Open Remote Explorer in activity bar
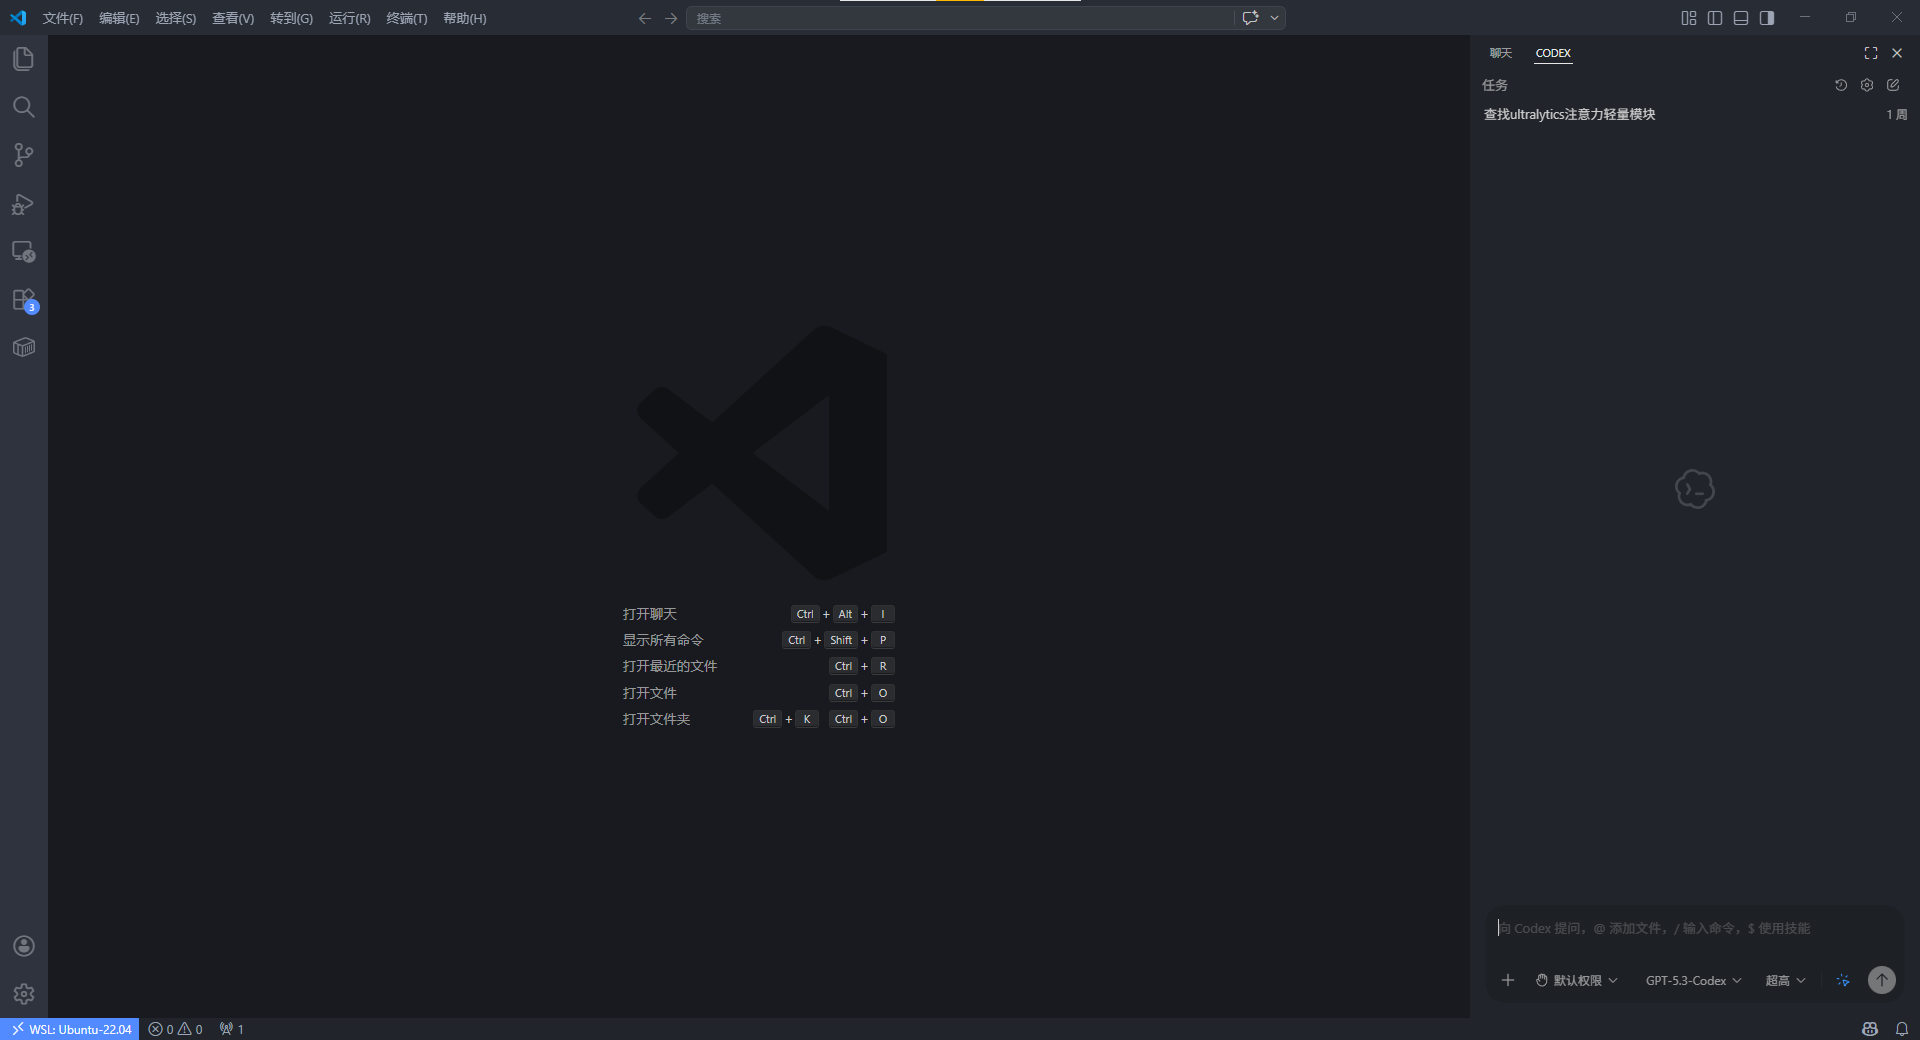Screen dimensions: 1920x1040 click(x=23, y=252)
